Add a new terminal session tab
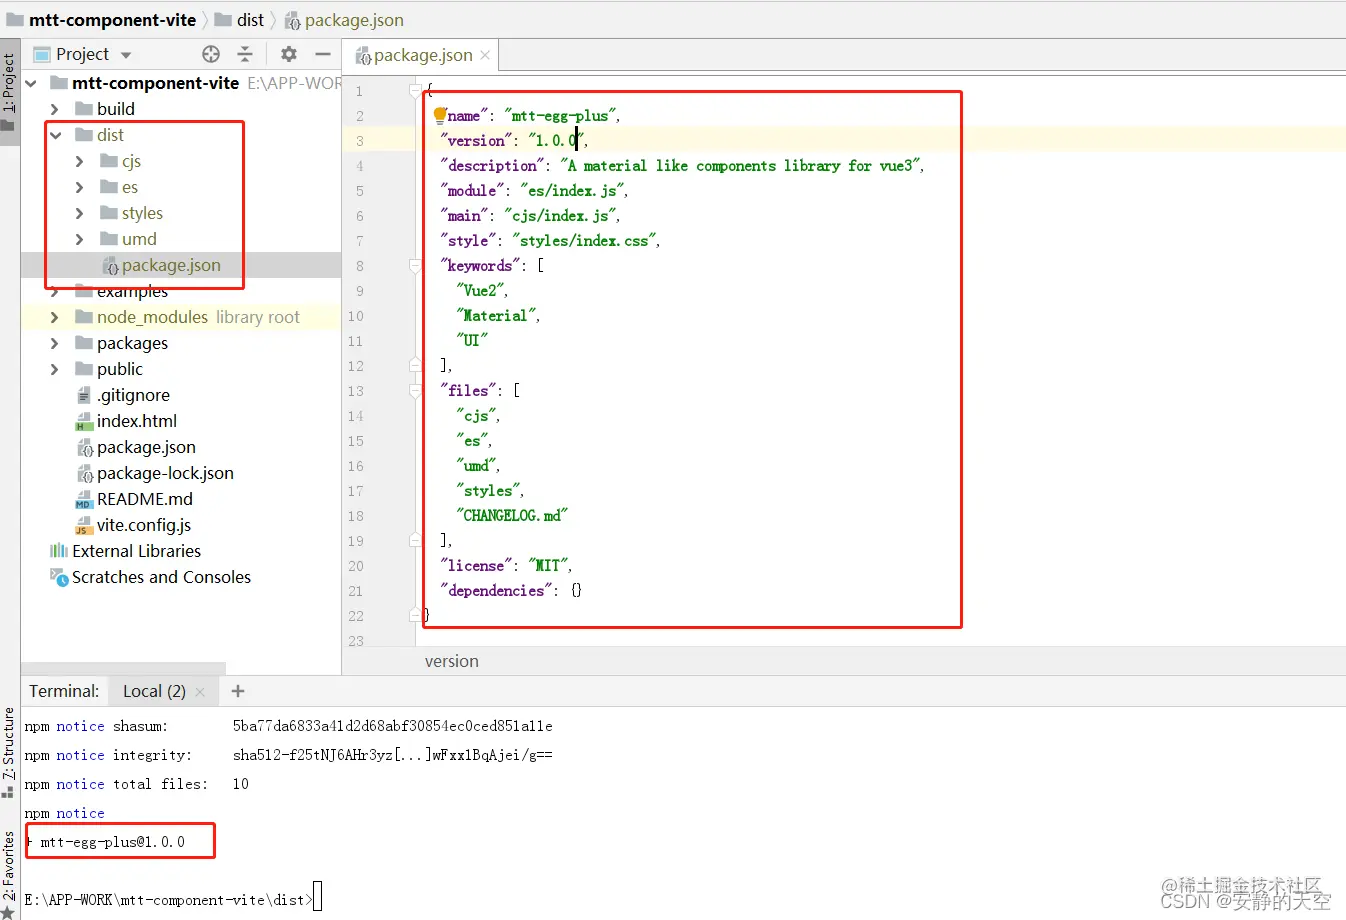The height and width of the screenshot is (920, 1346). point(238,691)
